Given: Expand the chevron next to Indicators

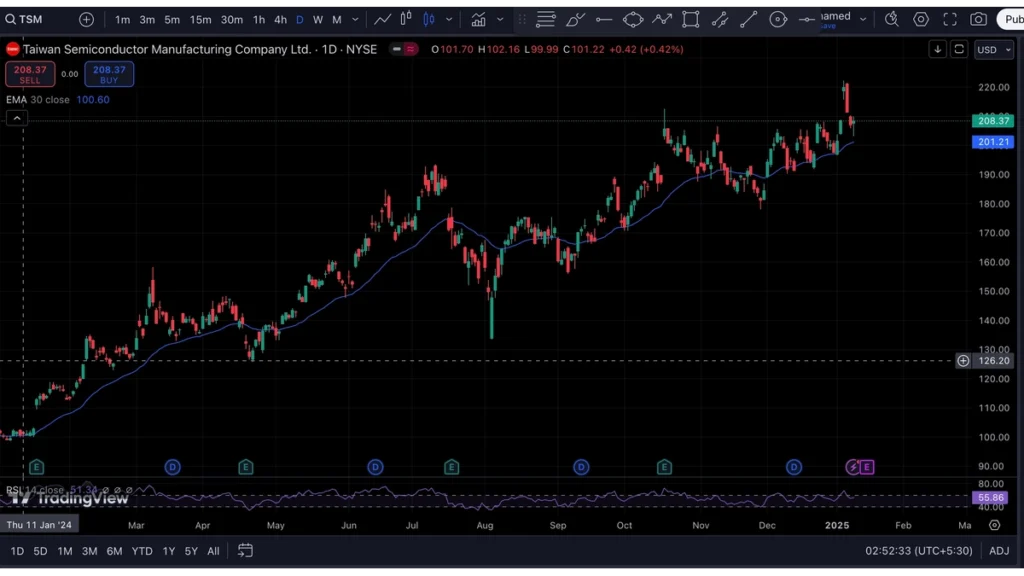Looking at the screenshot, I should click(x=500, y=20).
